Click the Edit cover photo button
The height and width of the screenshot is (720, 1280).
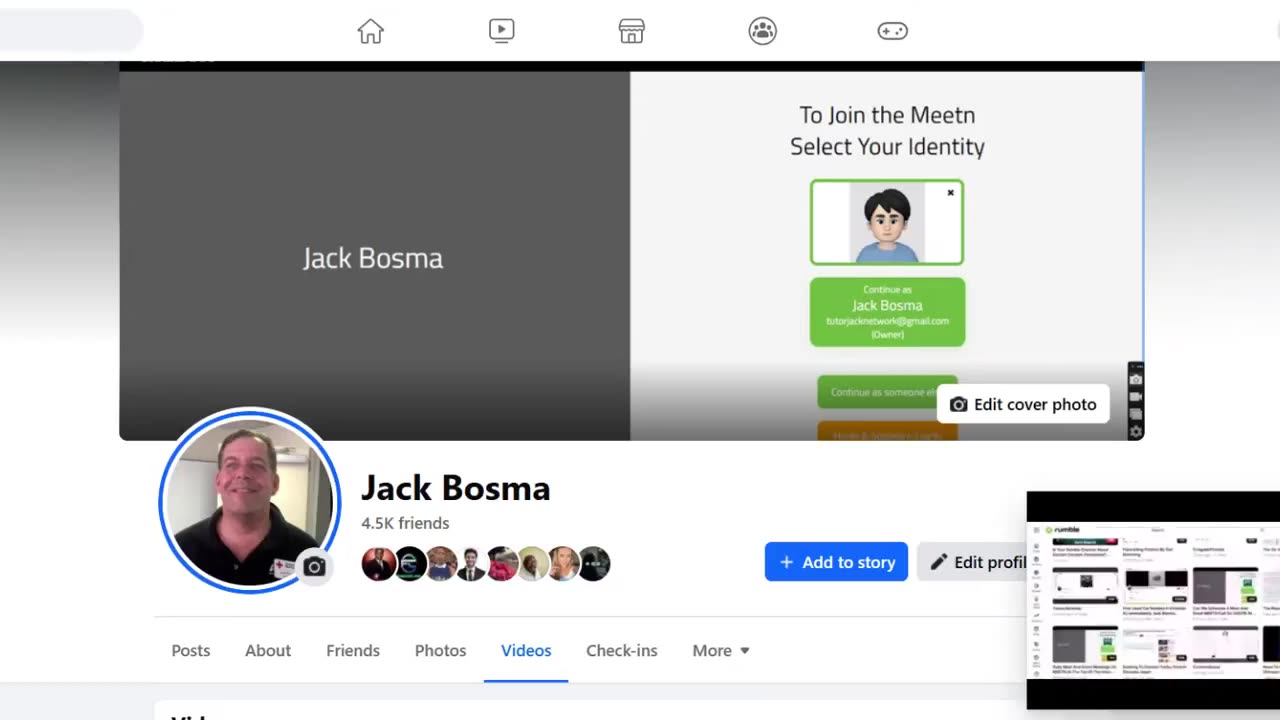click(1023, 404)
